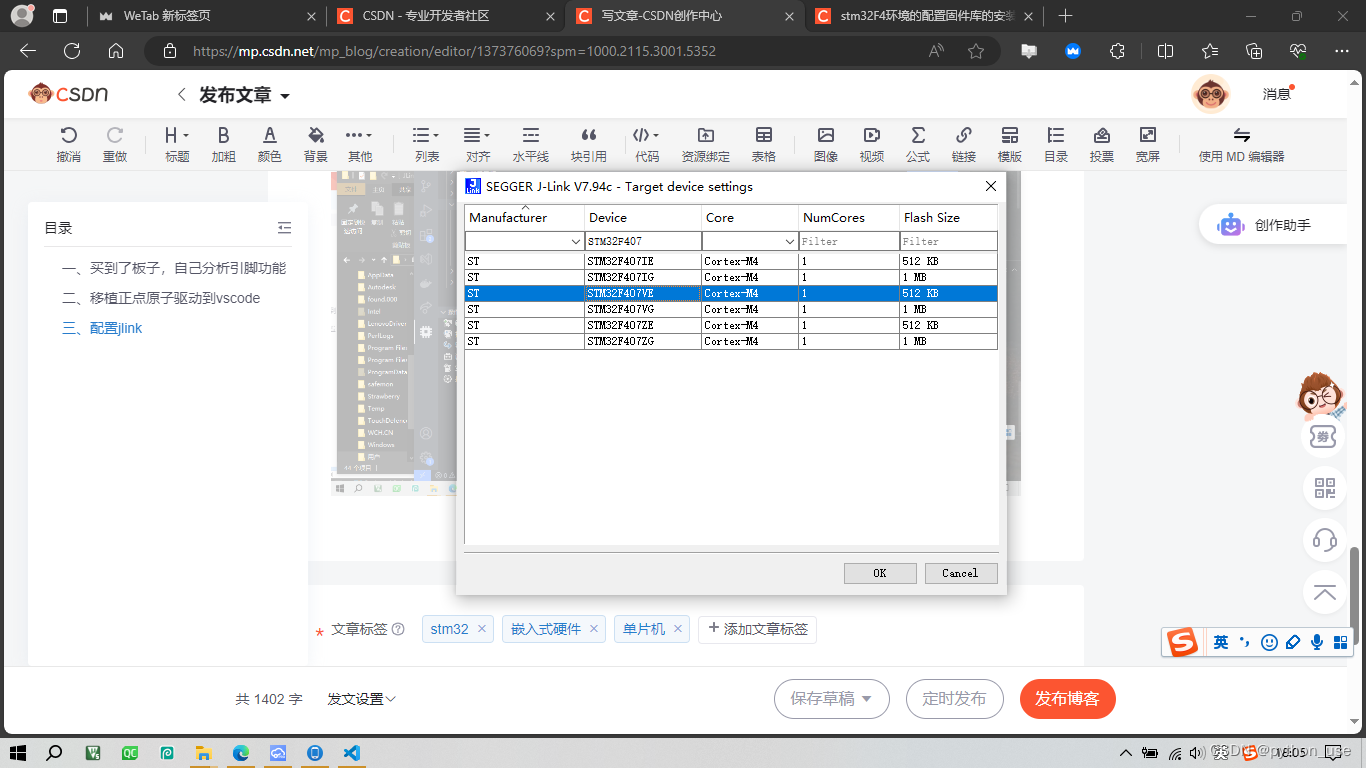Switch to the MD editor (使用 MD 编辑器)

[x=1241, y=144]
